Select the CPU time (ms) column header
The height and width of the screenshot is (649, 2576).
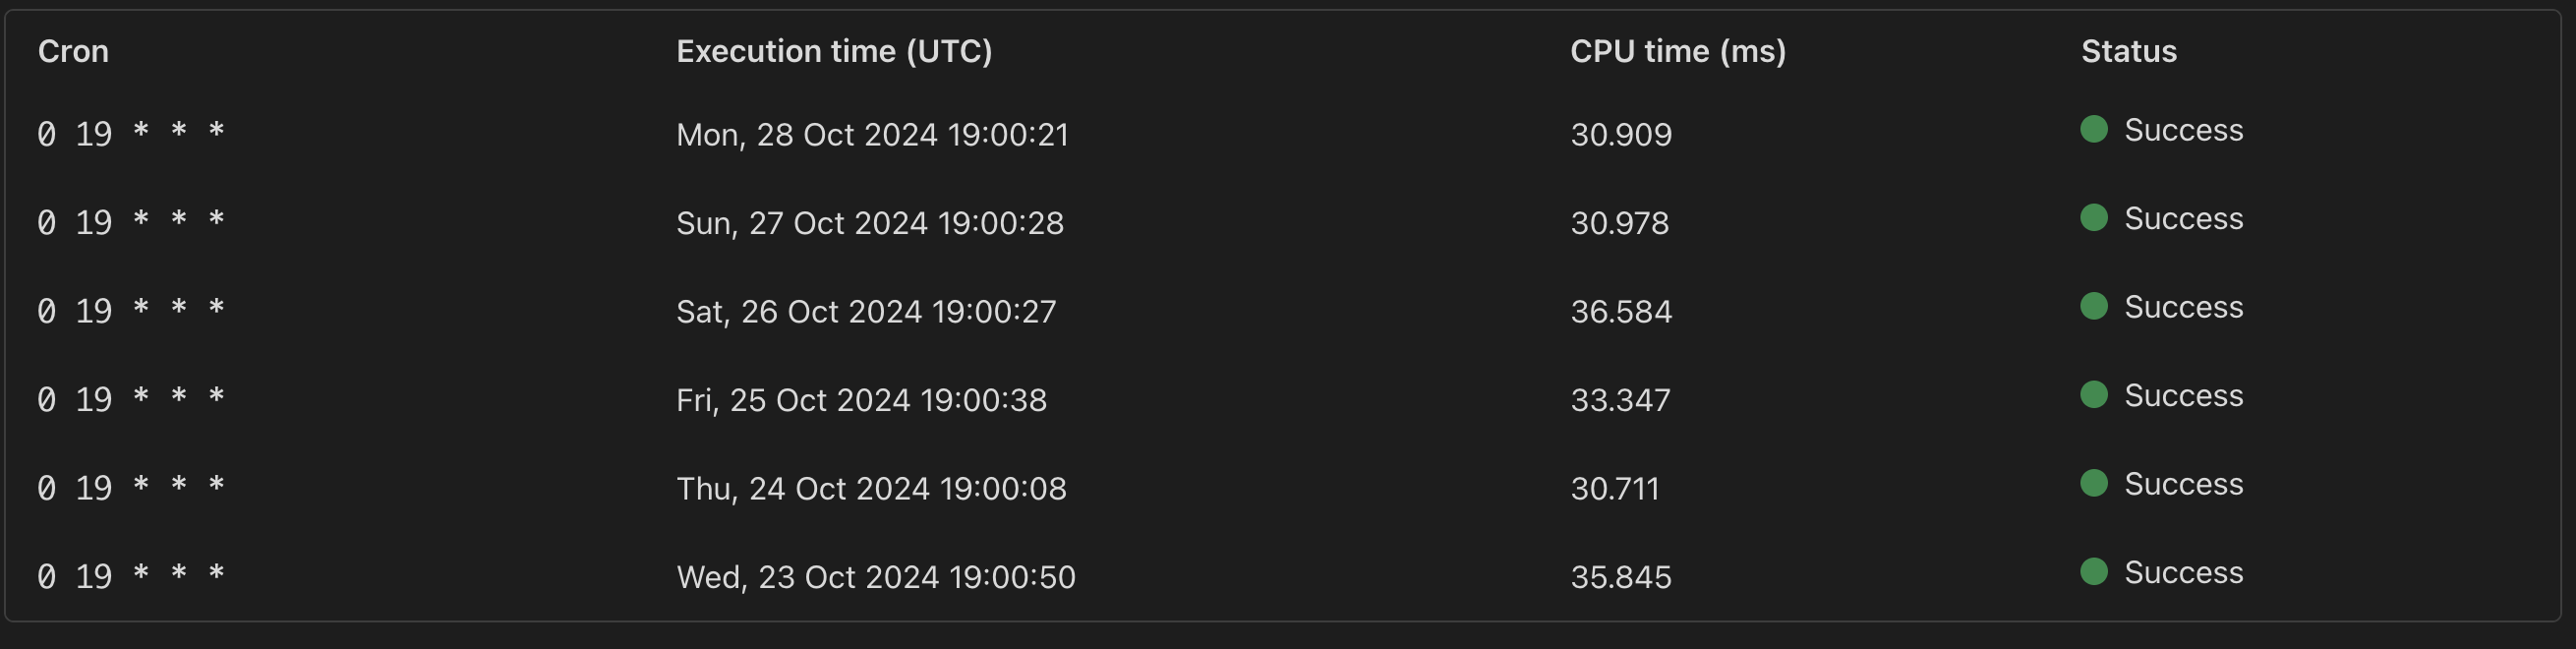point(1678,51)
